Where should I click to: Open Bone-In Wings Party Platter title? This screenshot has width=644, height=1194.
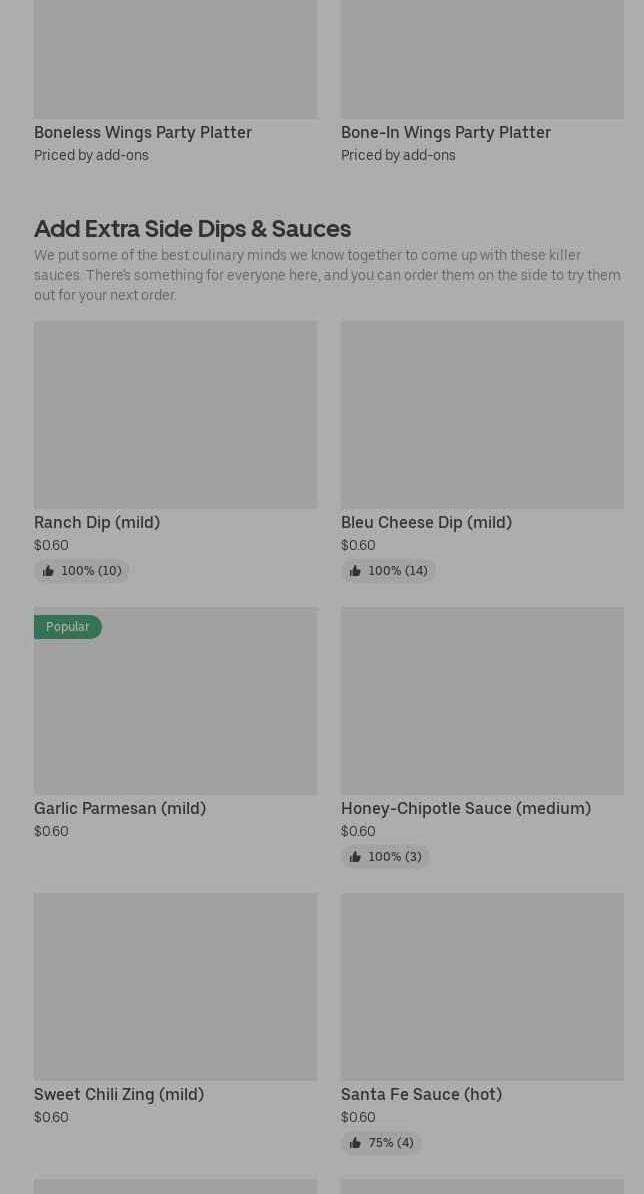(x=446, y=132)
